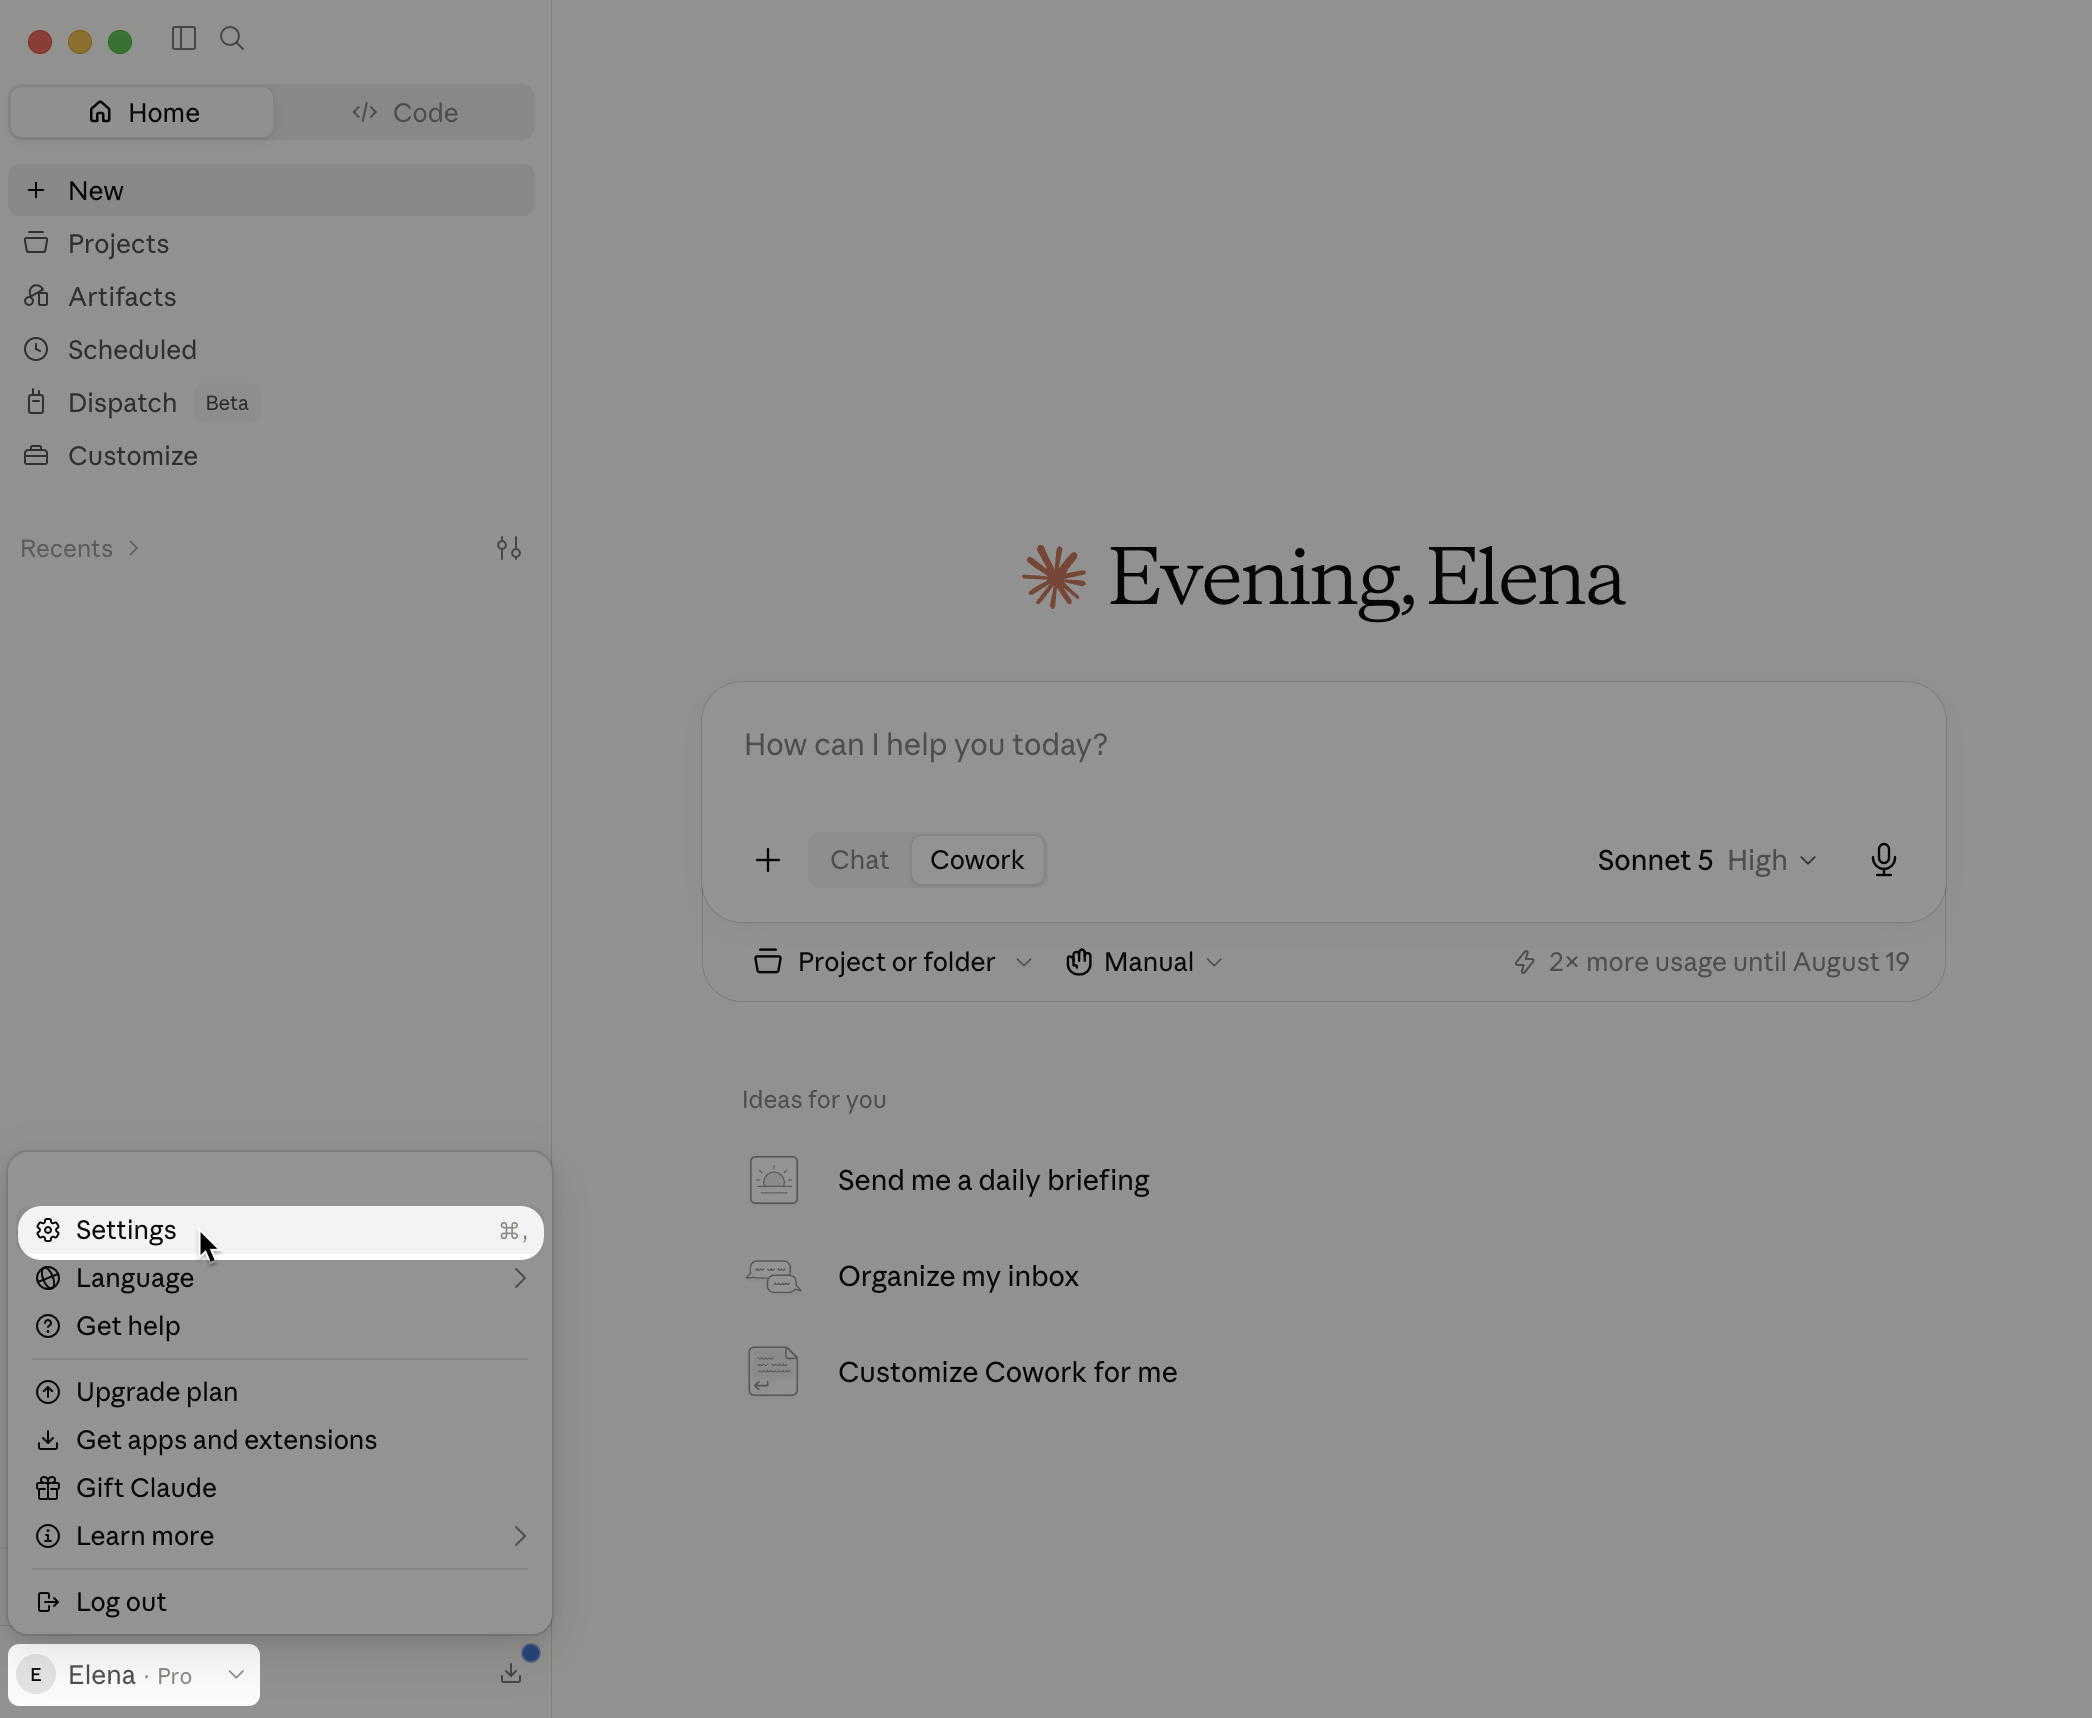Screen dimensions: 2092x1718
Task: Select Gift Claude in the menu
Action: click(x=281, y=1488)
